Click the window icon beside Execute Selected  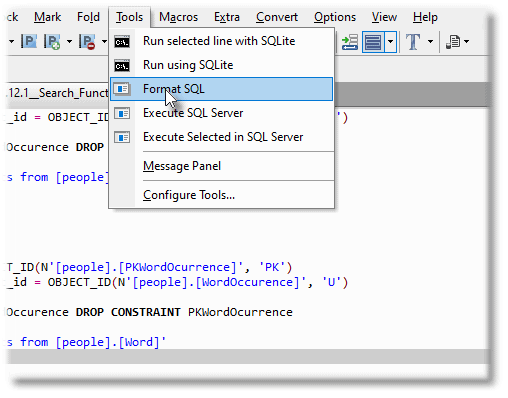point(122,137)
